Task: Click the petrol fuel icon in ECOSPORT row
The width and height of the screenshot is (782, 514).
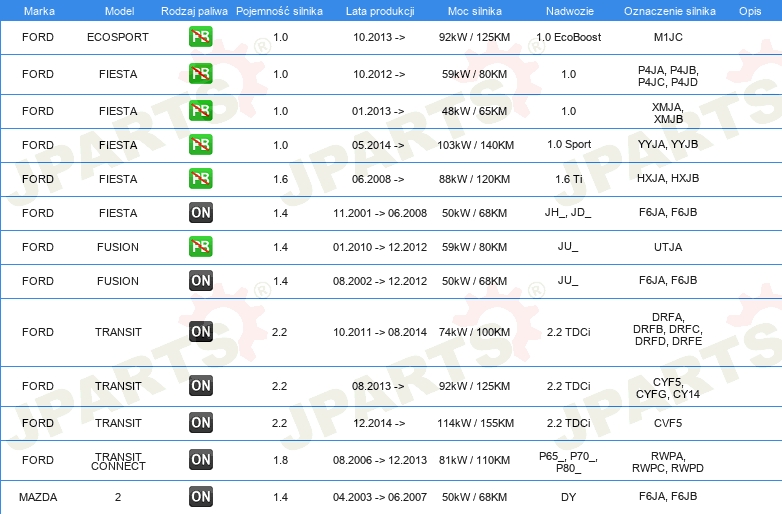Action: [200, 37]
